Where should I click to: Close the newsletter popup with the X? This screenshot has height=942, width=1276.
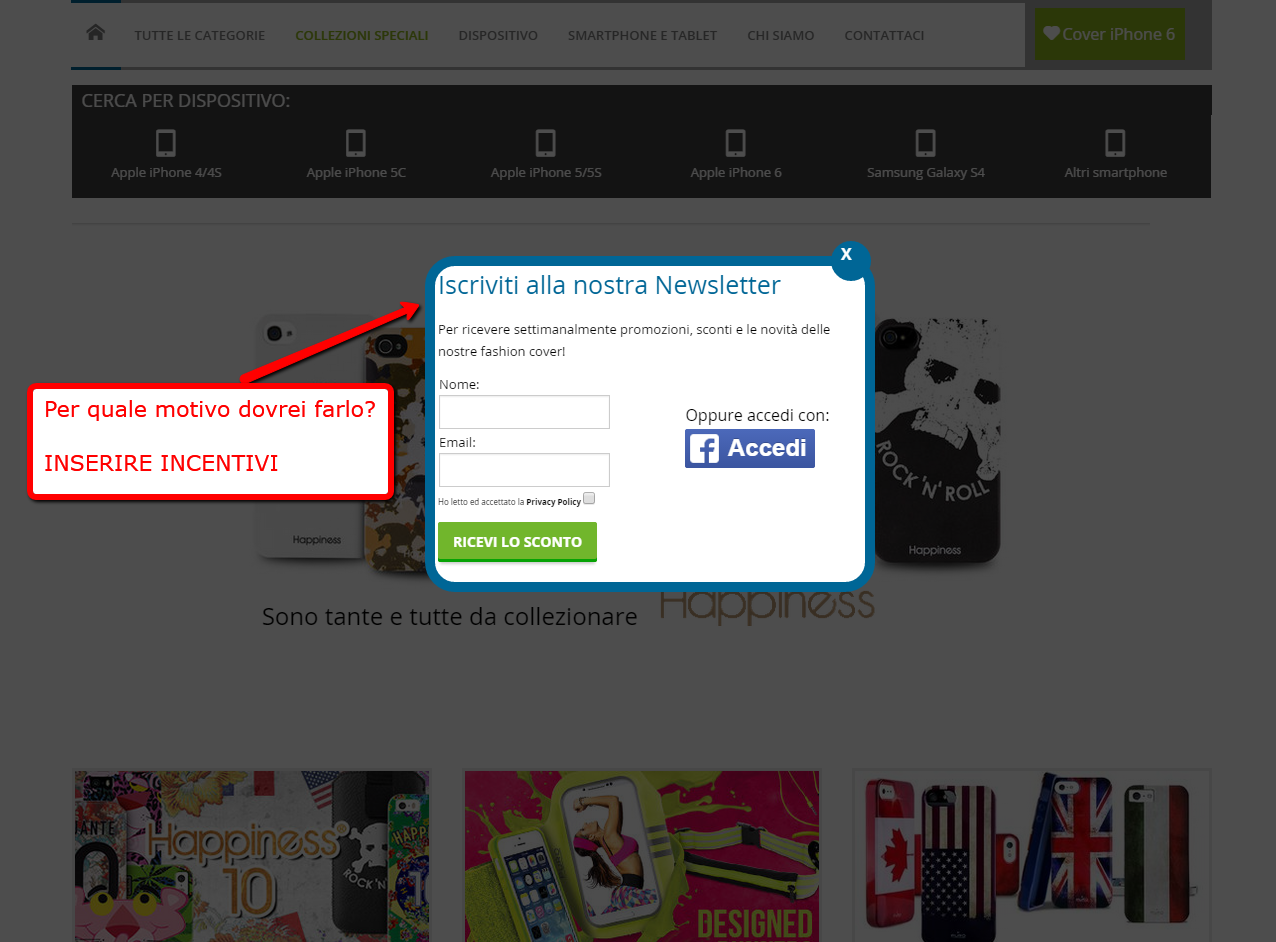[847, 255]
